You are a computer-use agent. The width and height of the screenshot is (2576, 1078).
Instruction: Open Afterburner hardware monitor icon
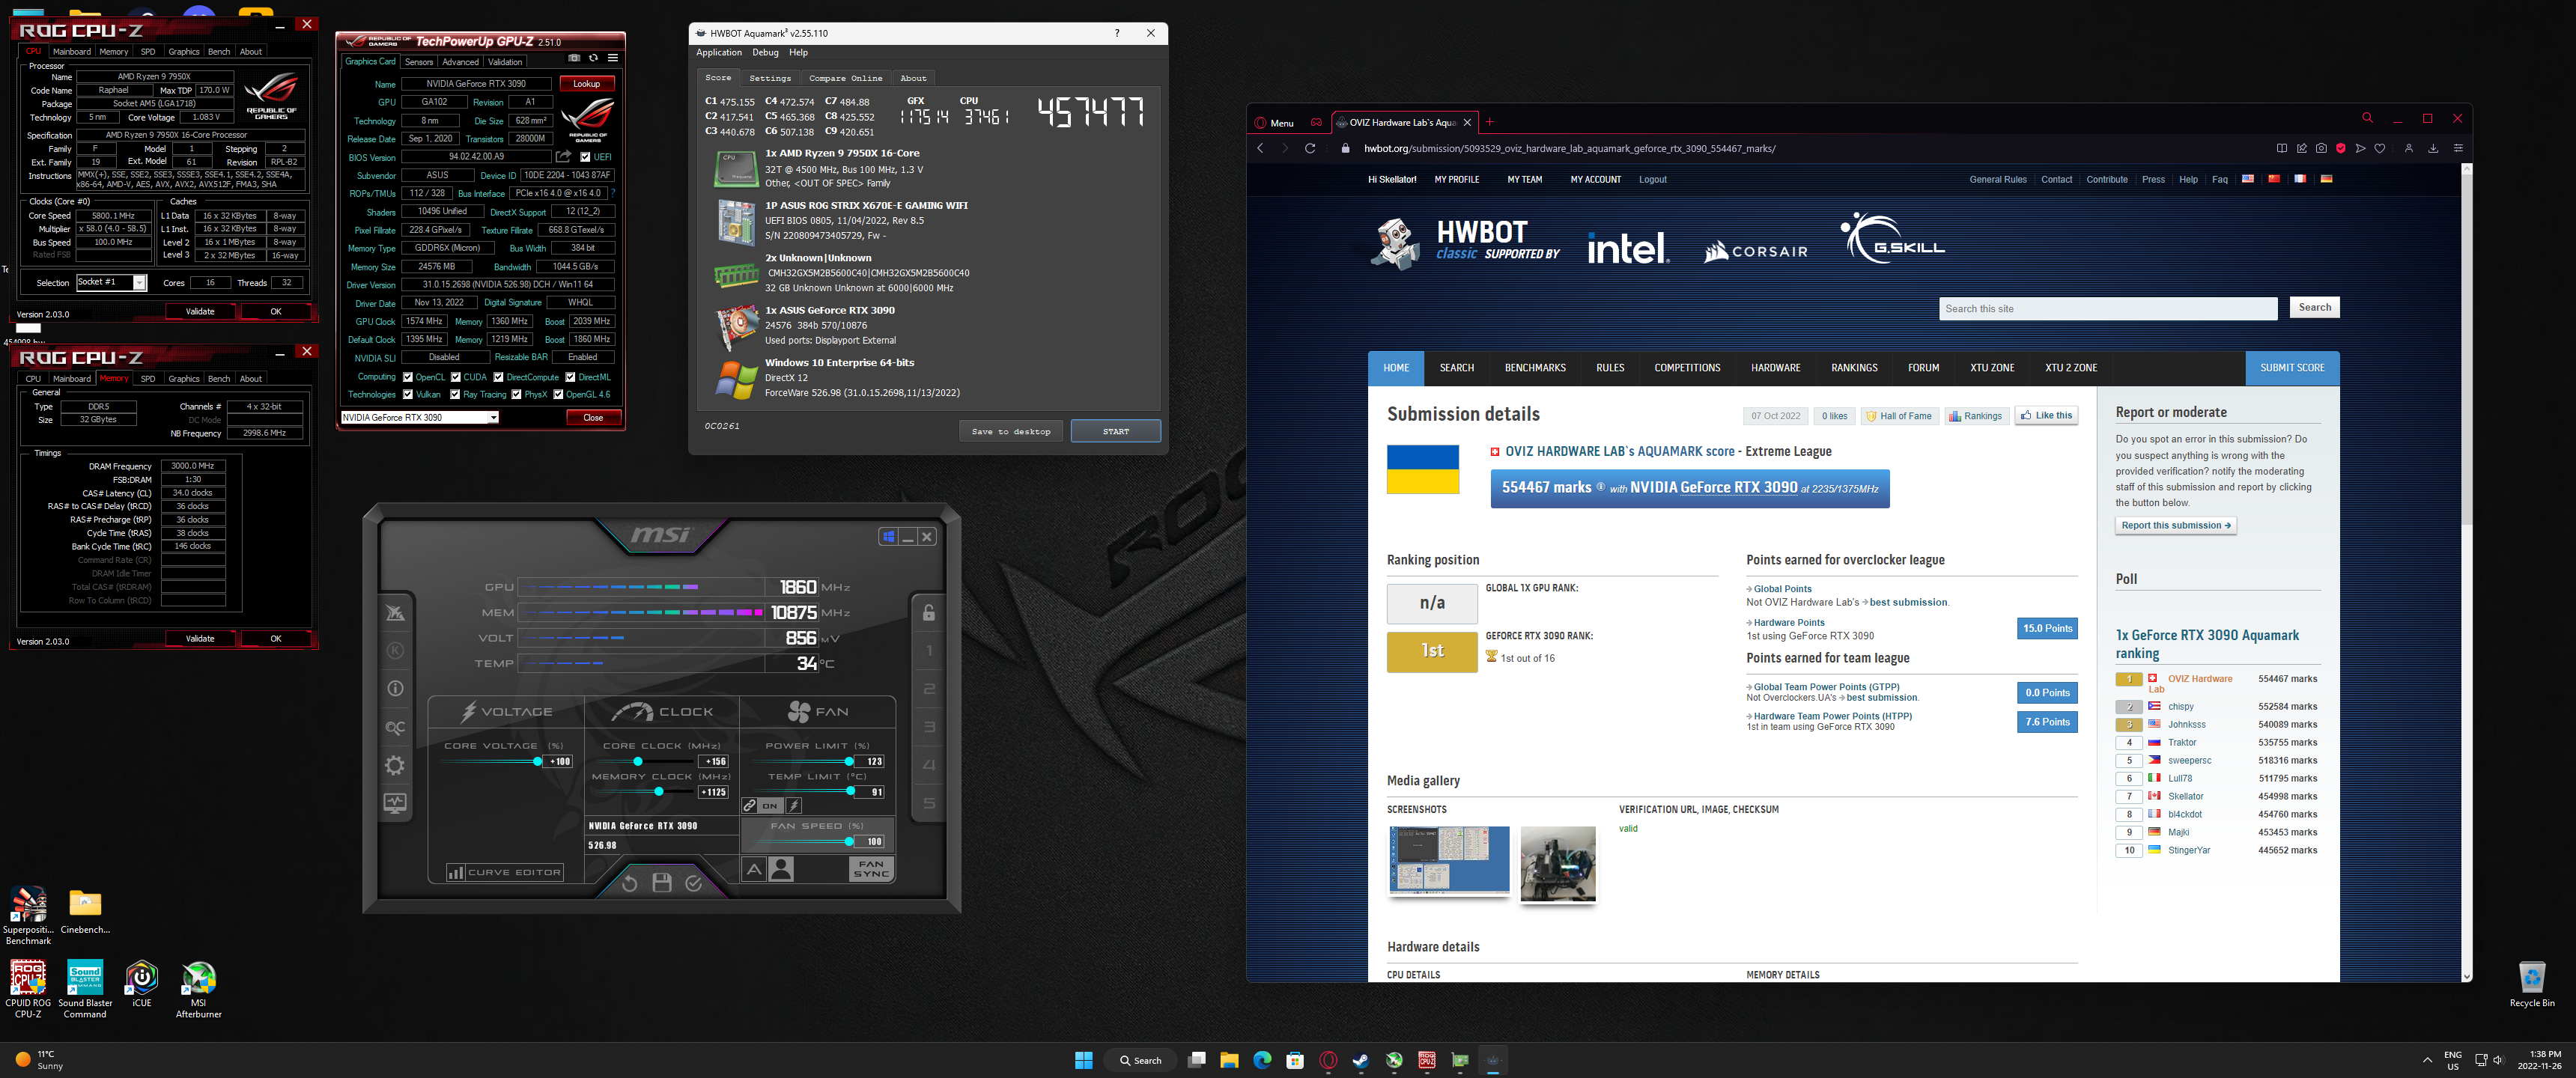click(395, 803)
